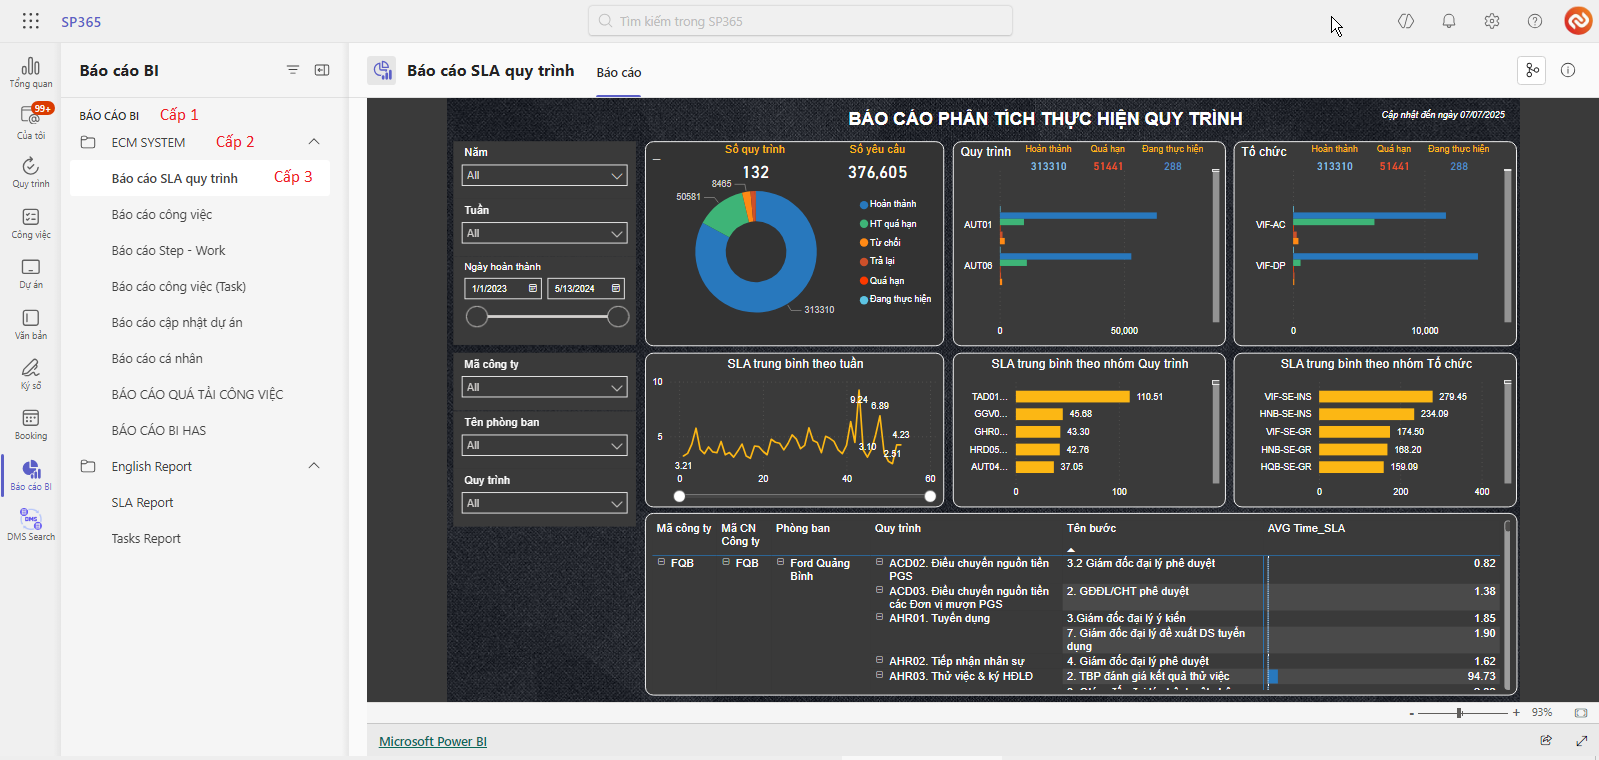1599x760 pixels.
Task: Click the filter icon in Báo cáo BI panel
Action: (x=293, y=70)
